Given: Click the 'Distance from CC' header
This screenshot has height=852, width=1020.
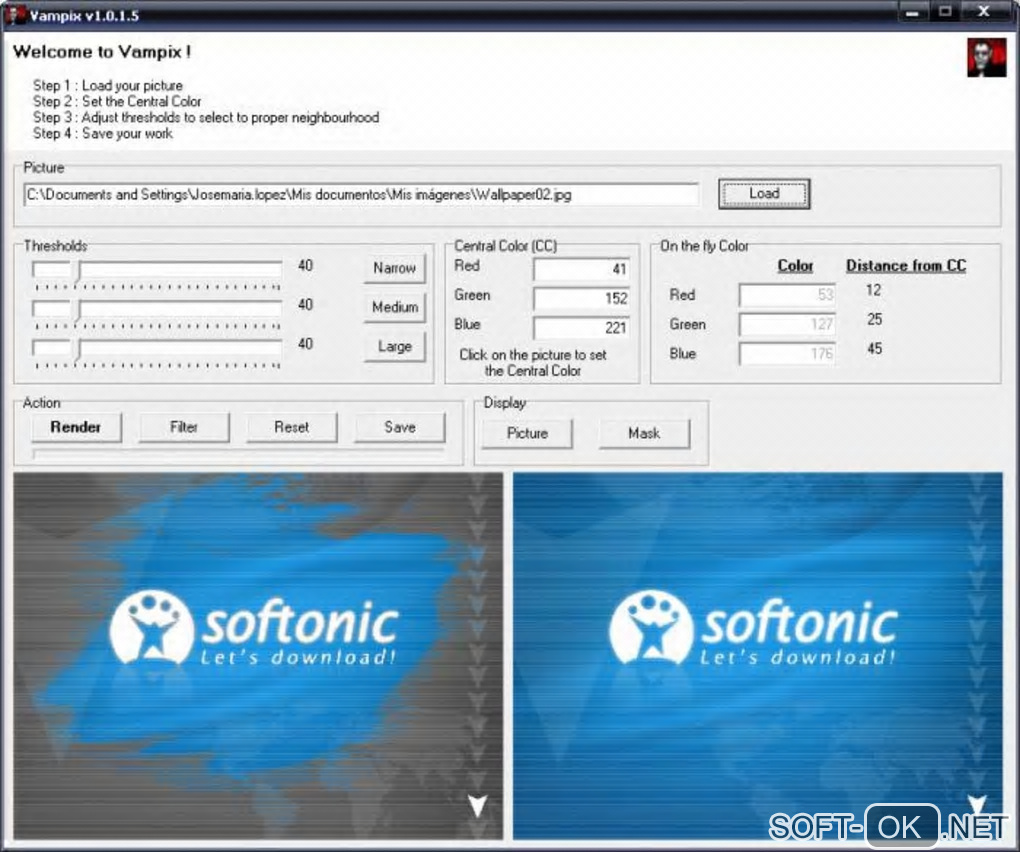Looking at the screenshot, I should click(x=906, y=265).
